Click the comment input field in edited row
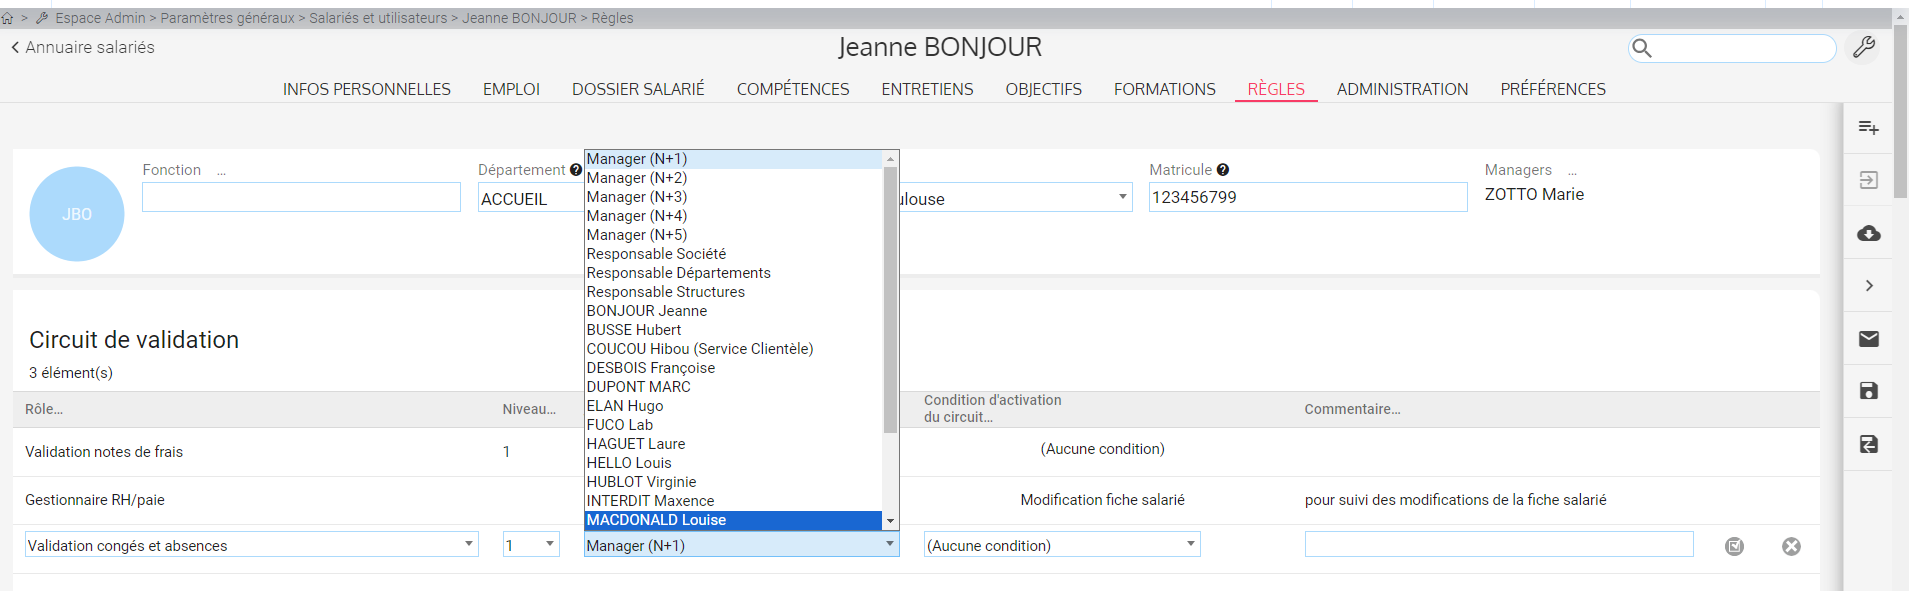The width and height of the screenshot is (1909, 591). (1499, 544)
